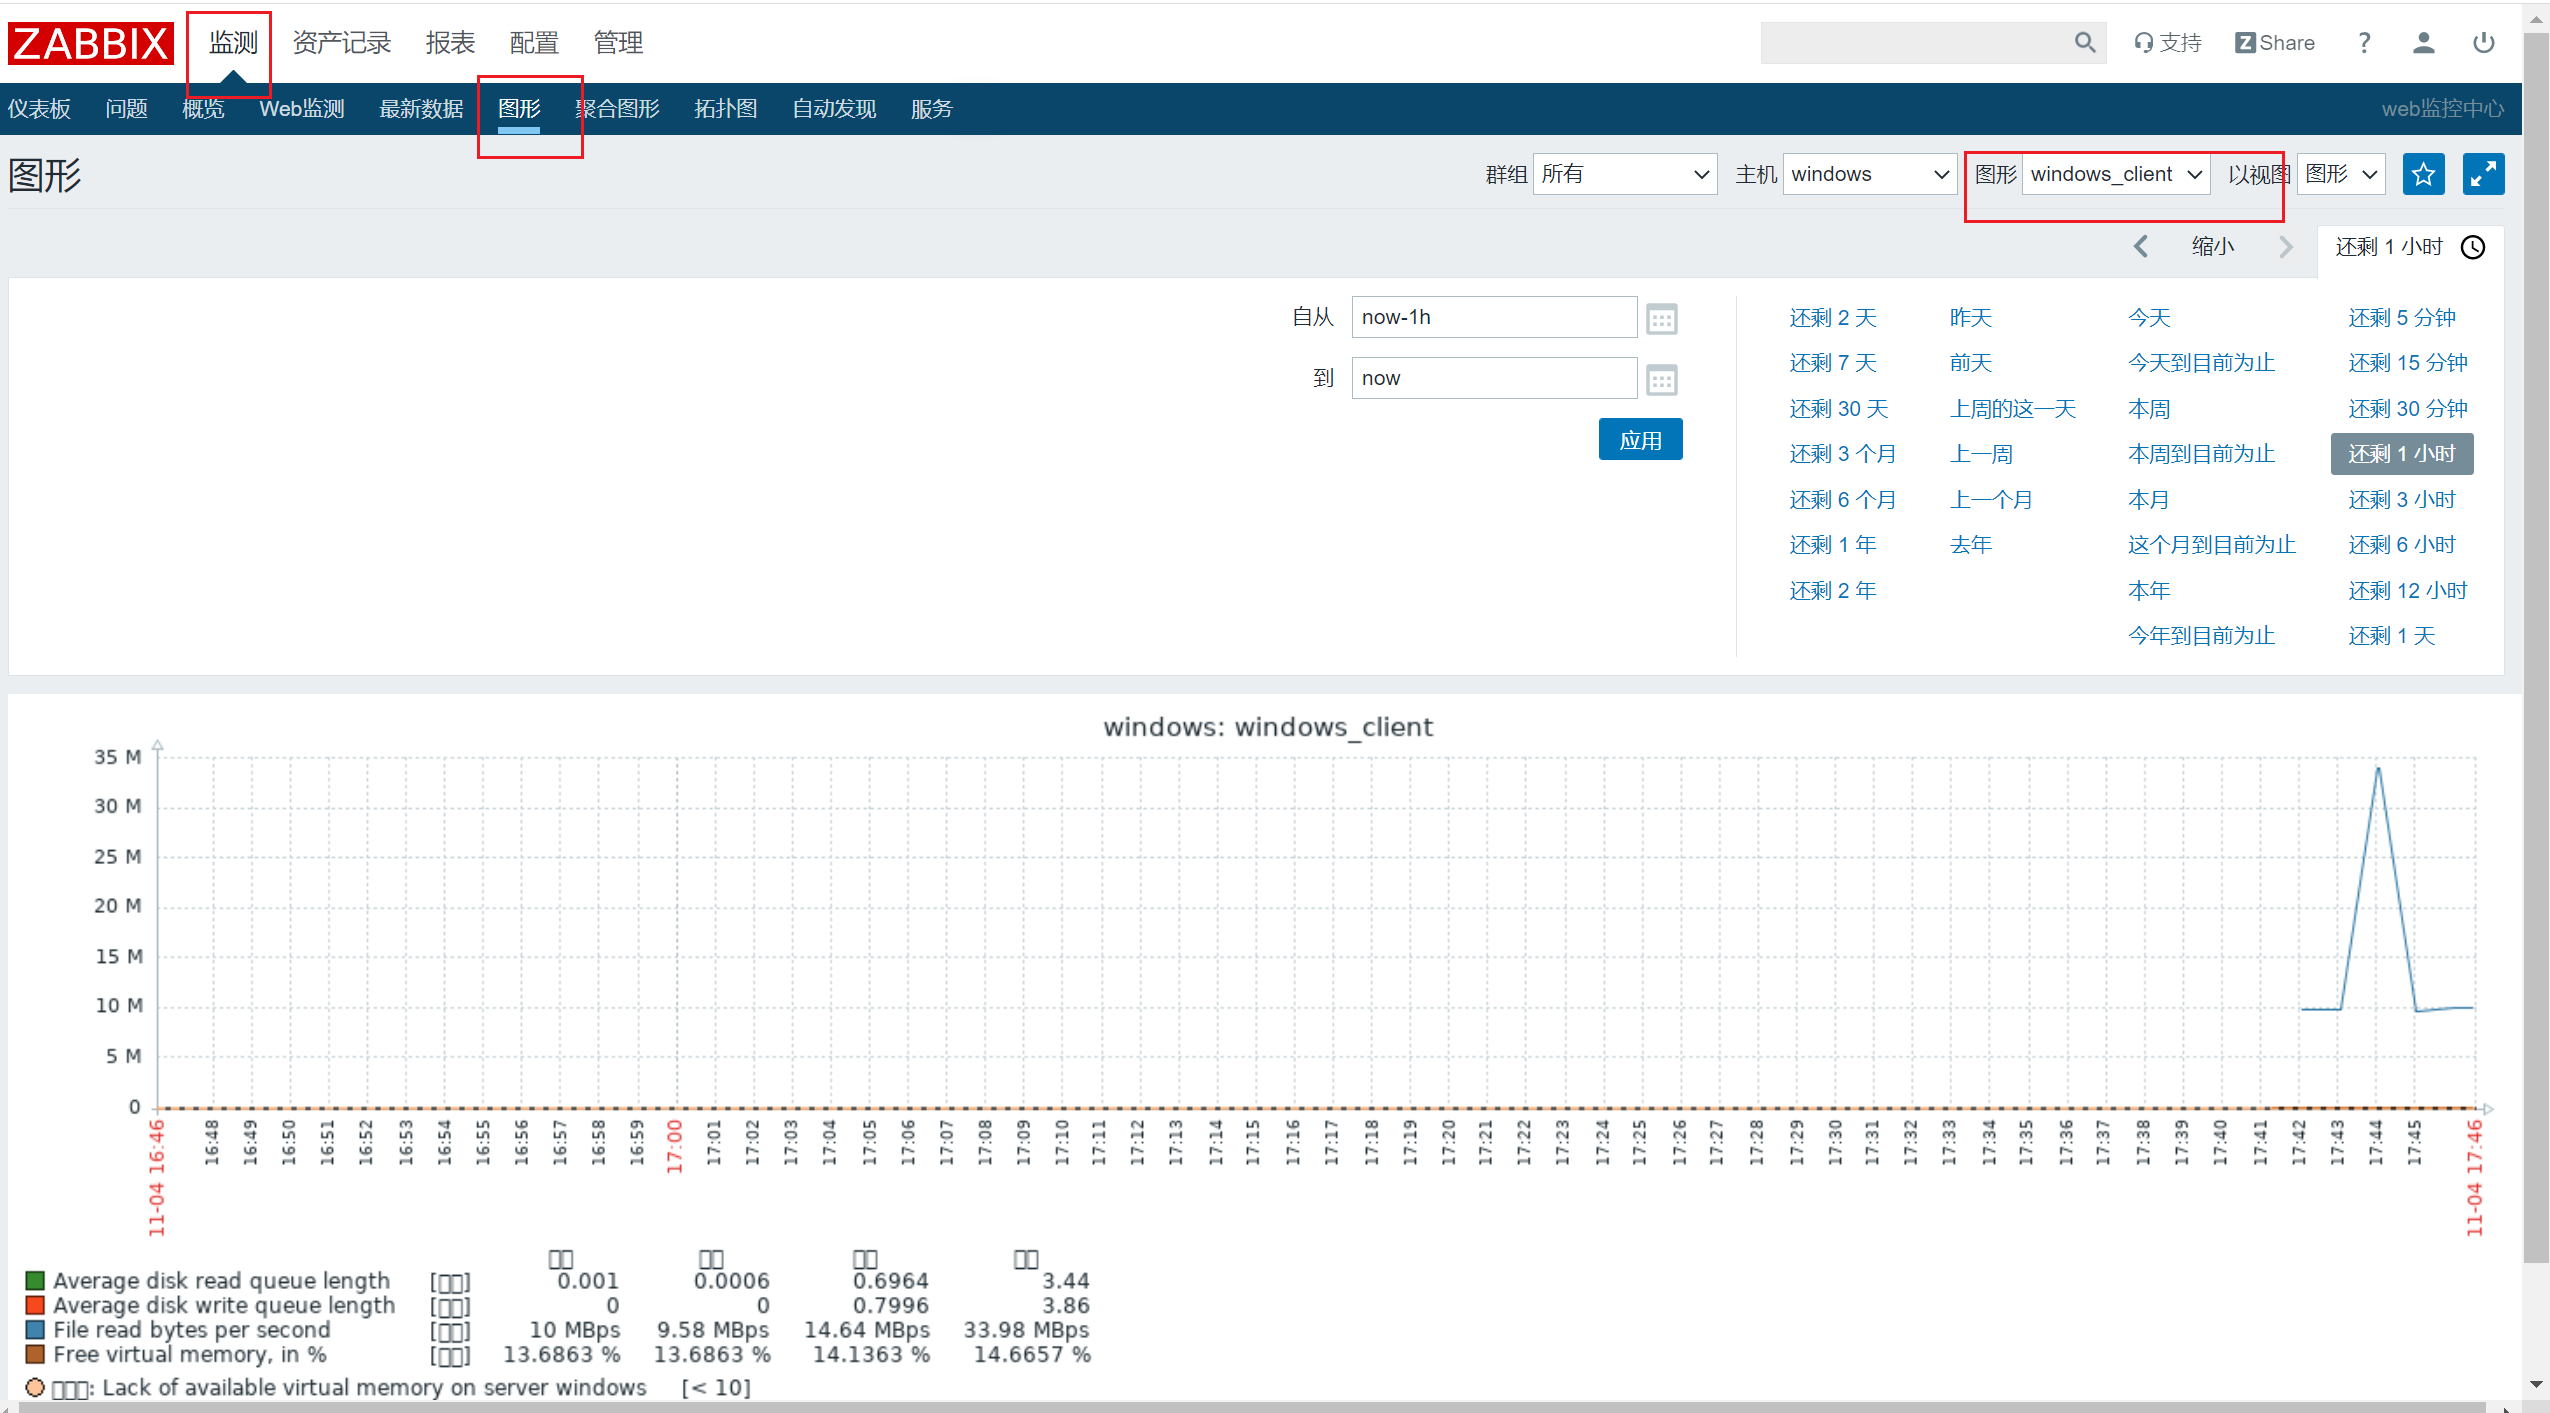Open the 资产记录 top menu
2550x1413 pixels.
341,43
